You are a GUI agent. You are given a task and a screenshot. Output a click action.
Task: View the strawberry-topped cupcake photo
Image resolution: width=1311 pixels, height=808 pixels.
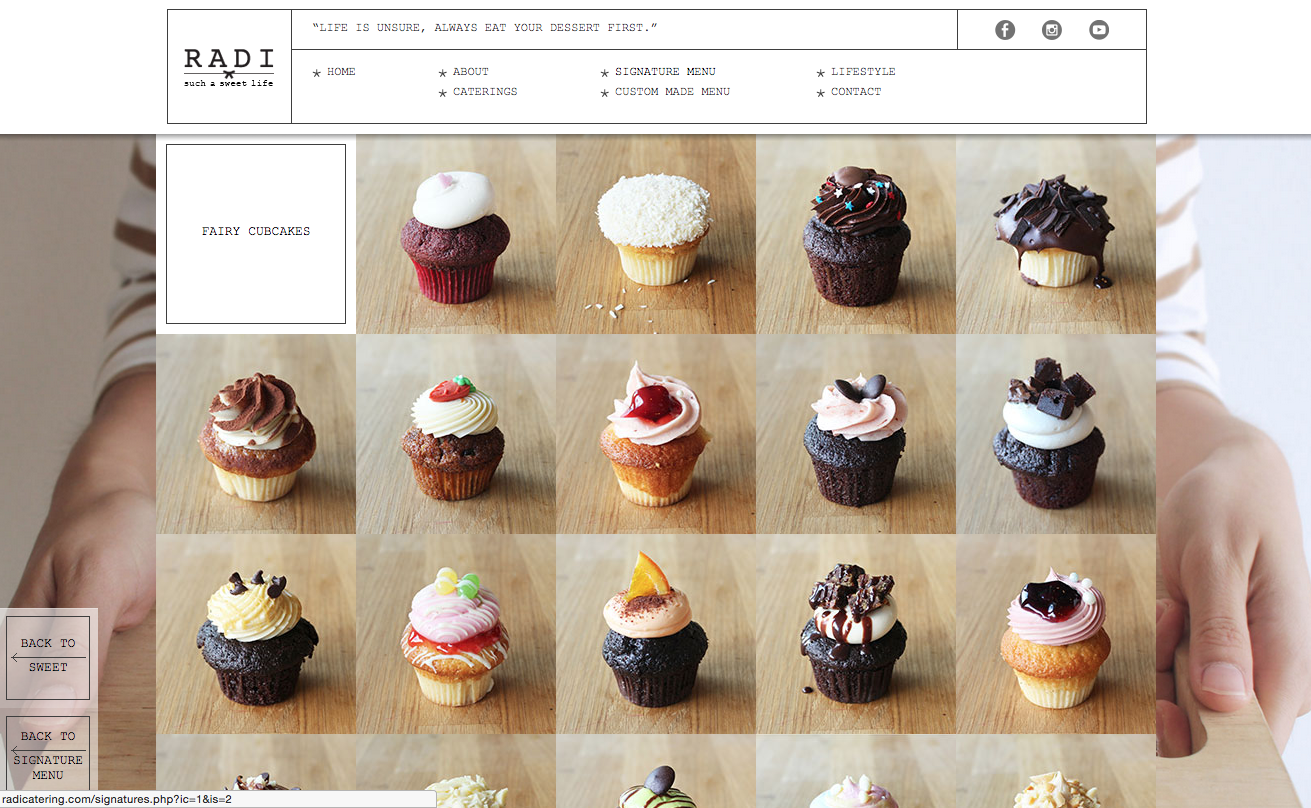pyautogui.click(x=456, y=434)
